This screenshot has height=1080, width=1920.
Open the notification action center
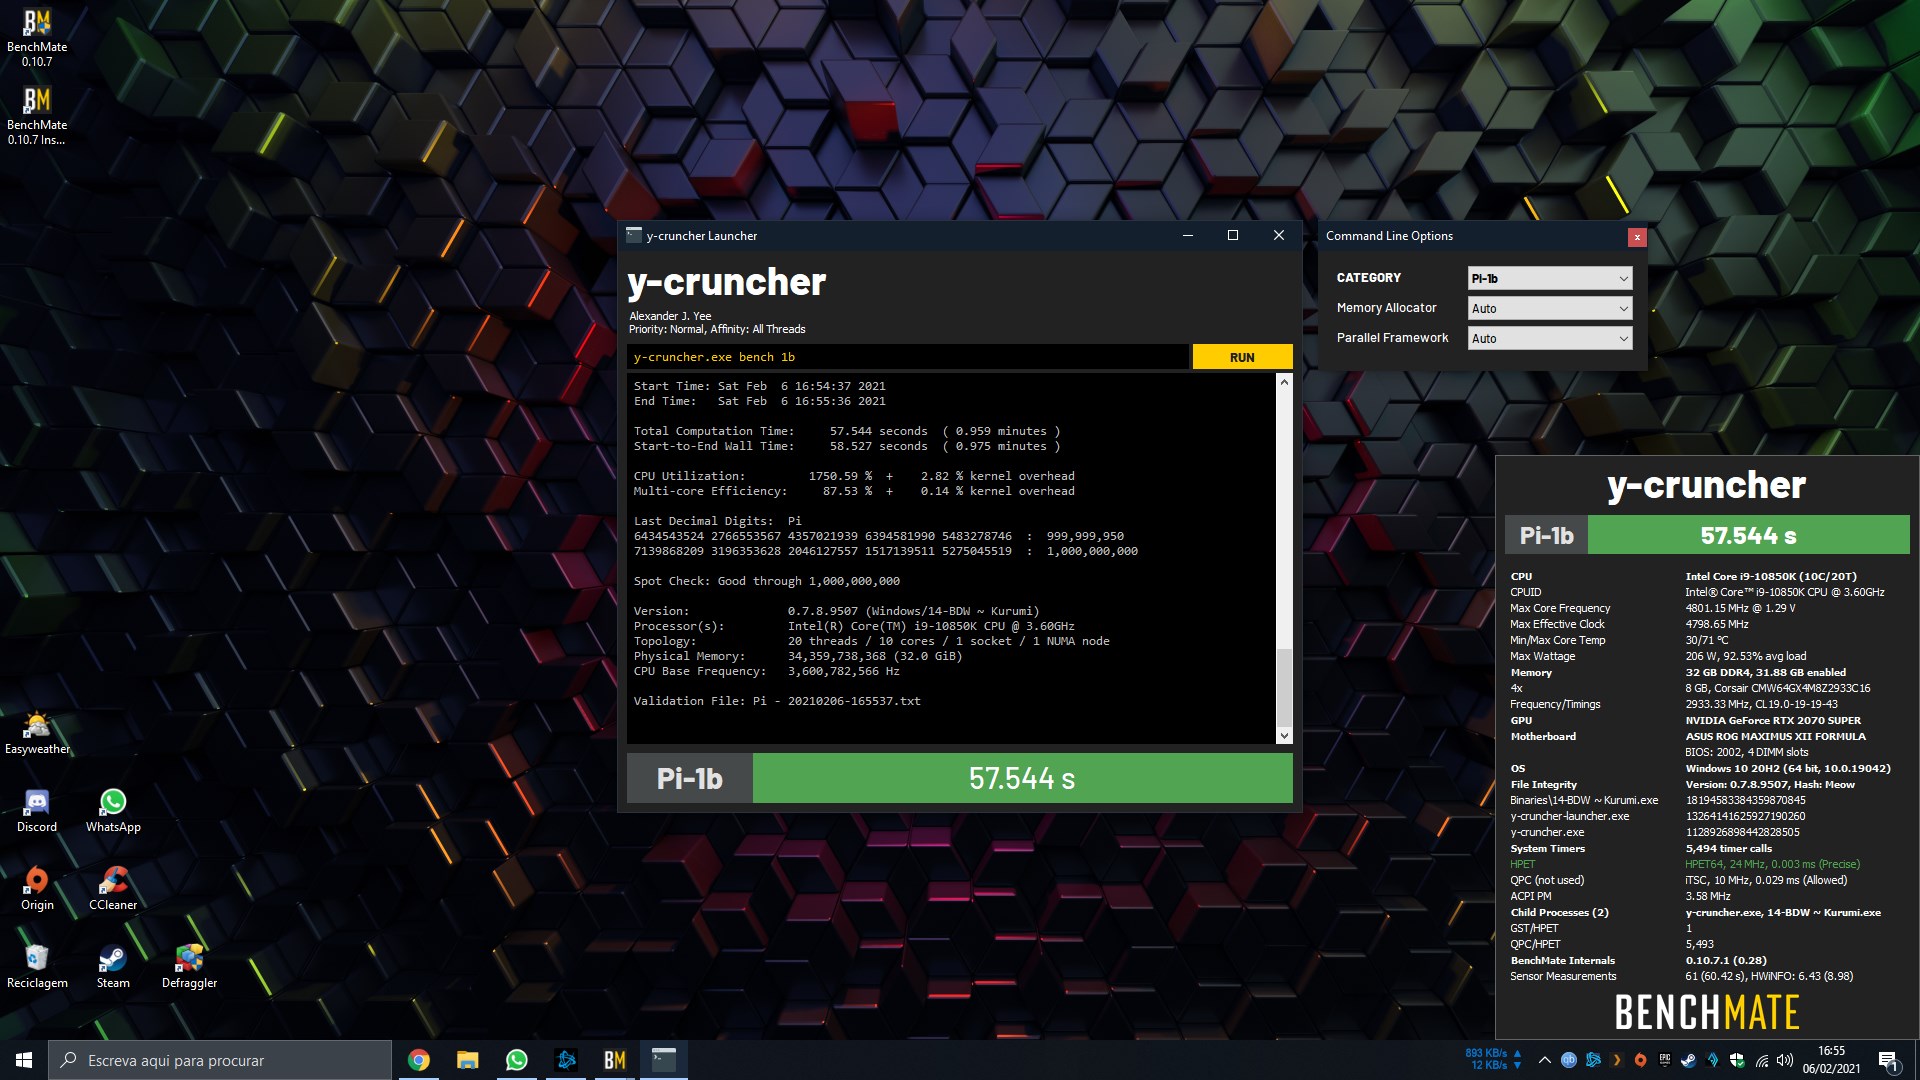point(1890,1060)
